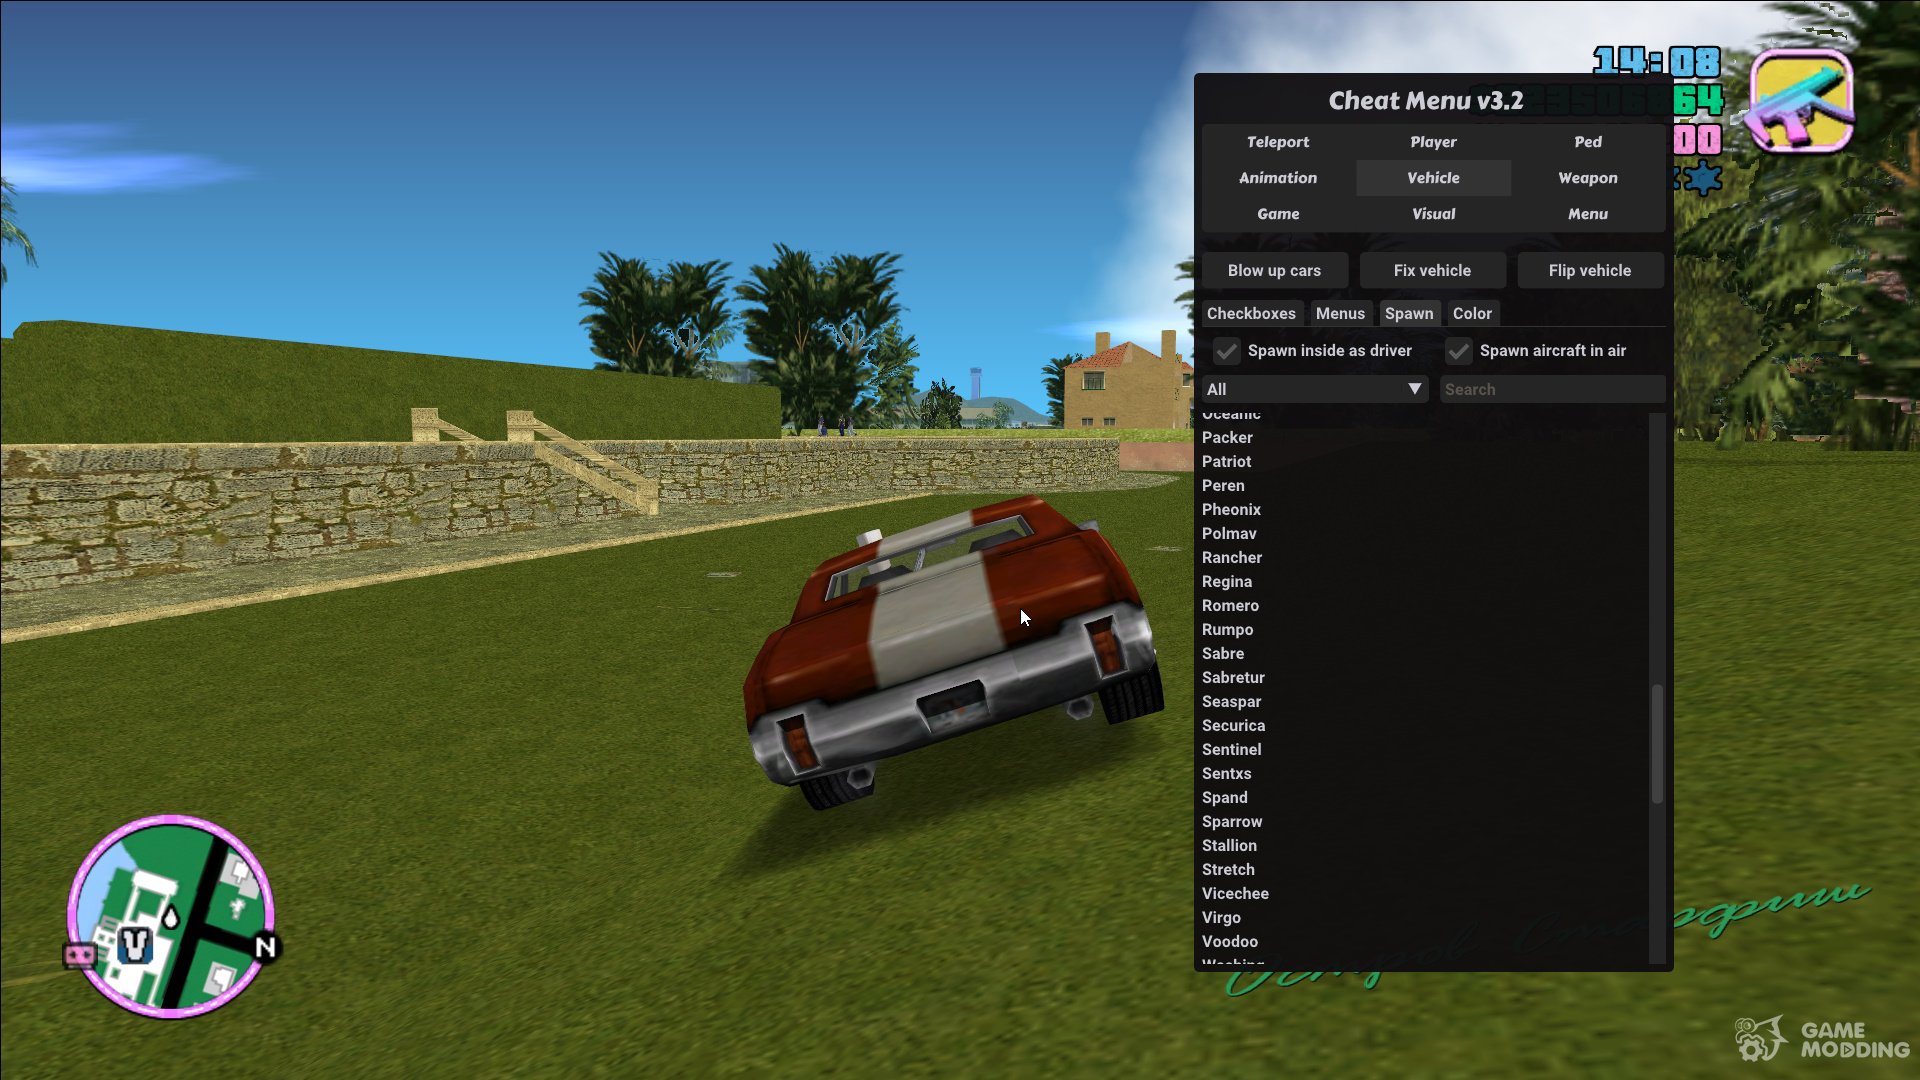Open the All vehicles category dropdown
1920x1080 pixels.
pyautogui.click(x=1313, y=388)
